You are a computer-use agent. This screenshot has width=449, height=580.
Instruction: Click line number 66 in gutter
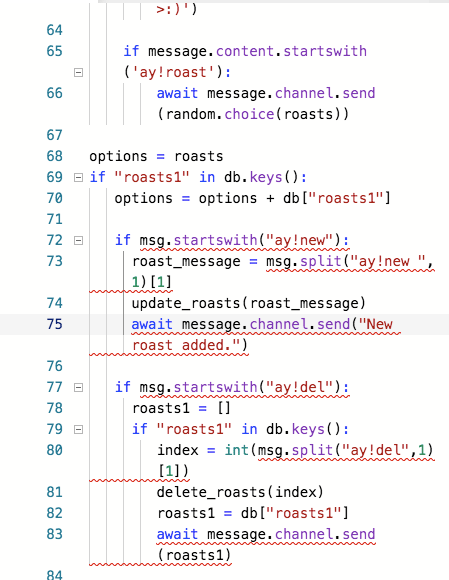(54, 93)
